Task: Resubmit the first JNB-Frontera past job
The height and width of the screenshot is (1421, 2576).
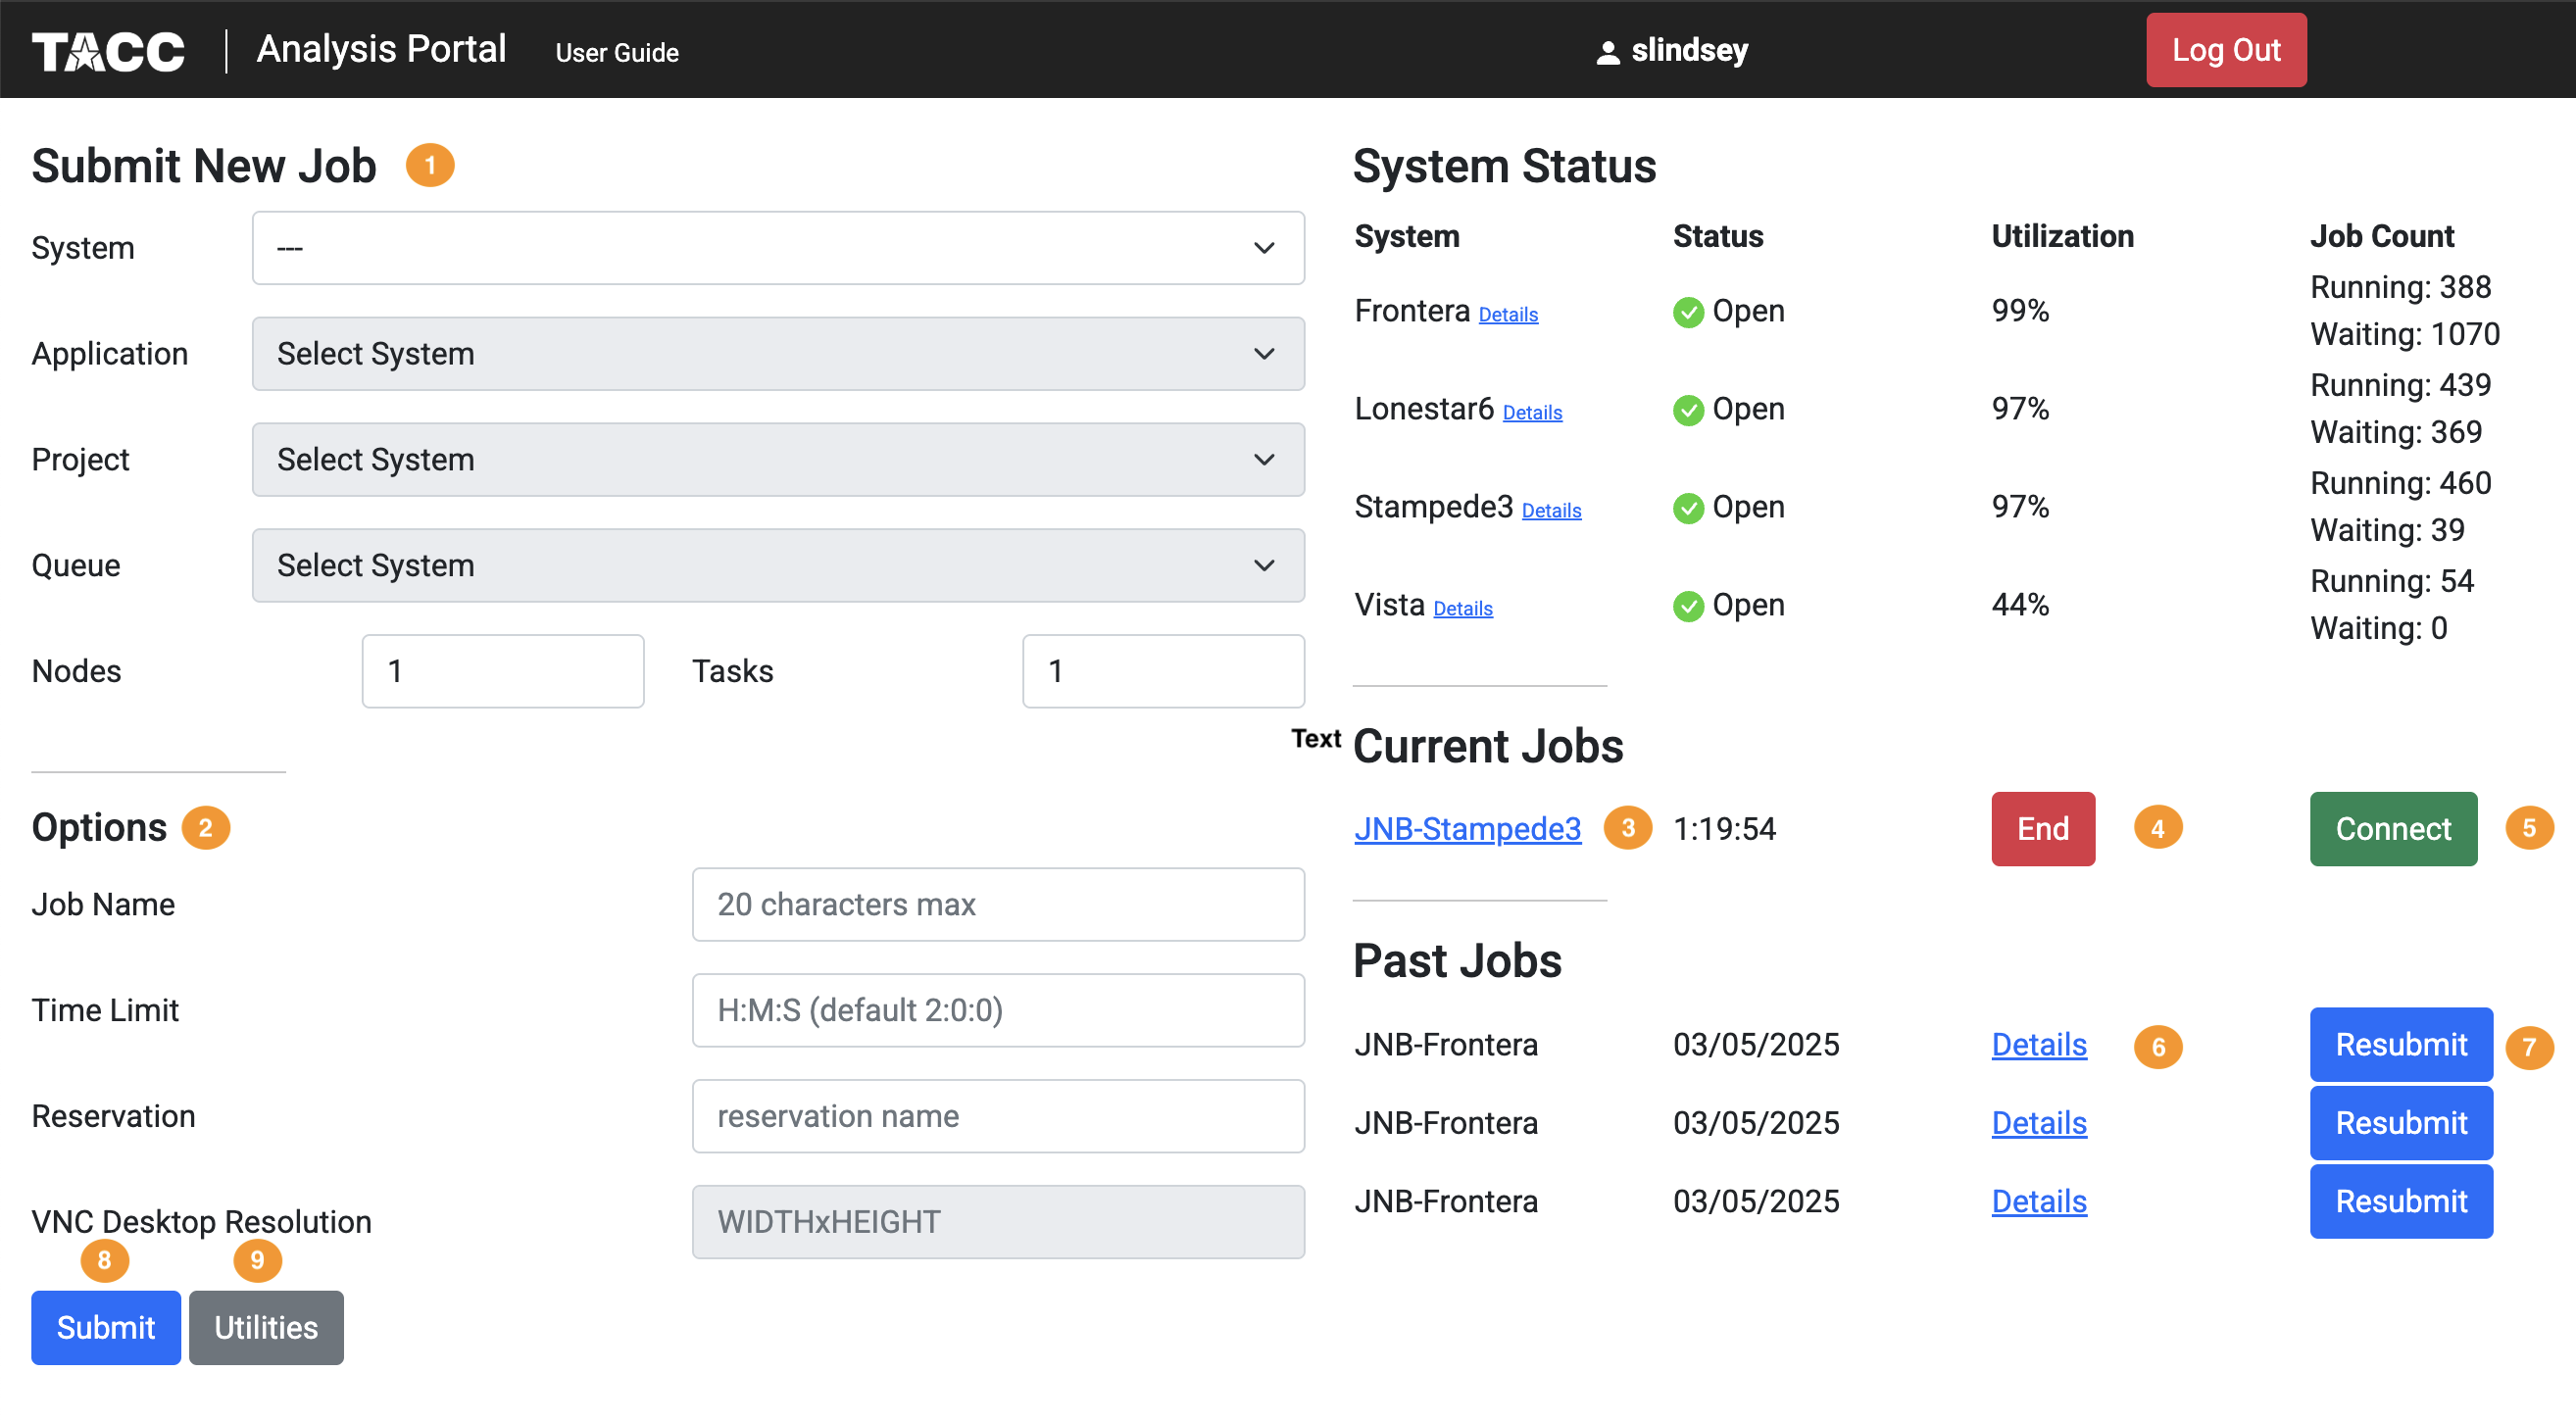Action: (x=2401, y=1045)
